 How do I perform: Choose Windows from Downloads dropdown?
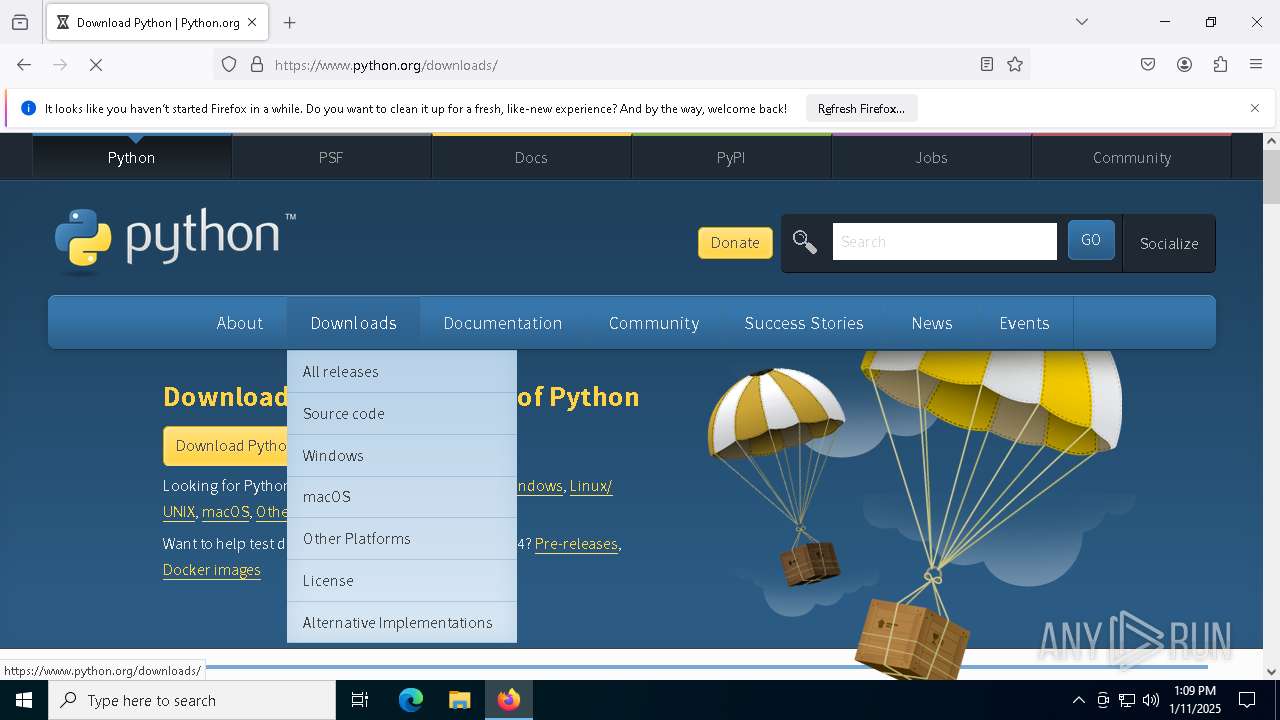coord(402,456)
